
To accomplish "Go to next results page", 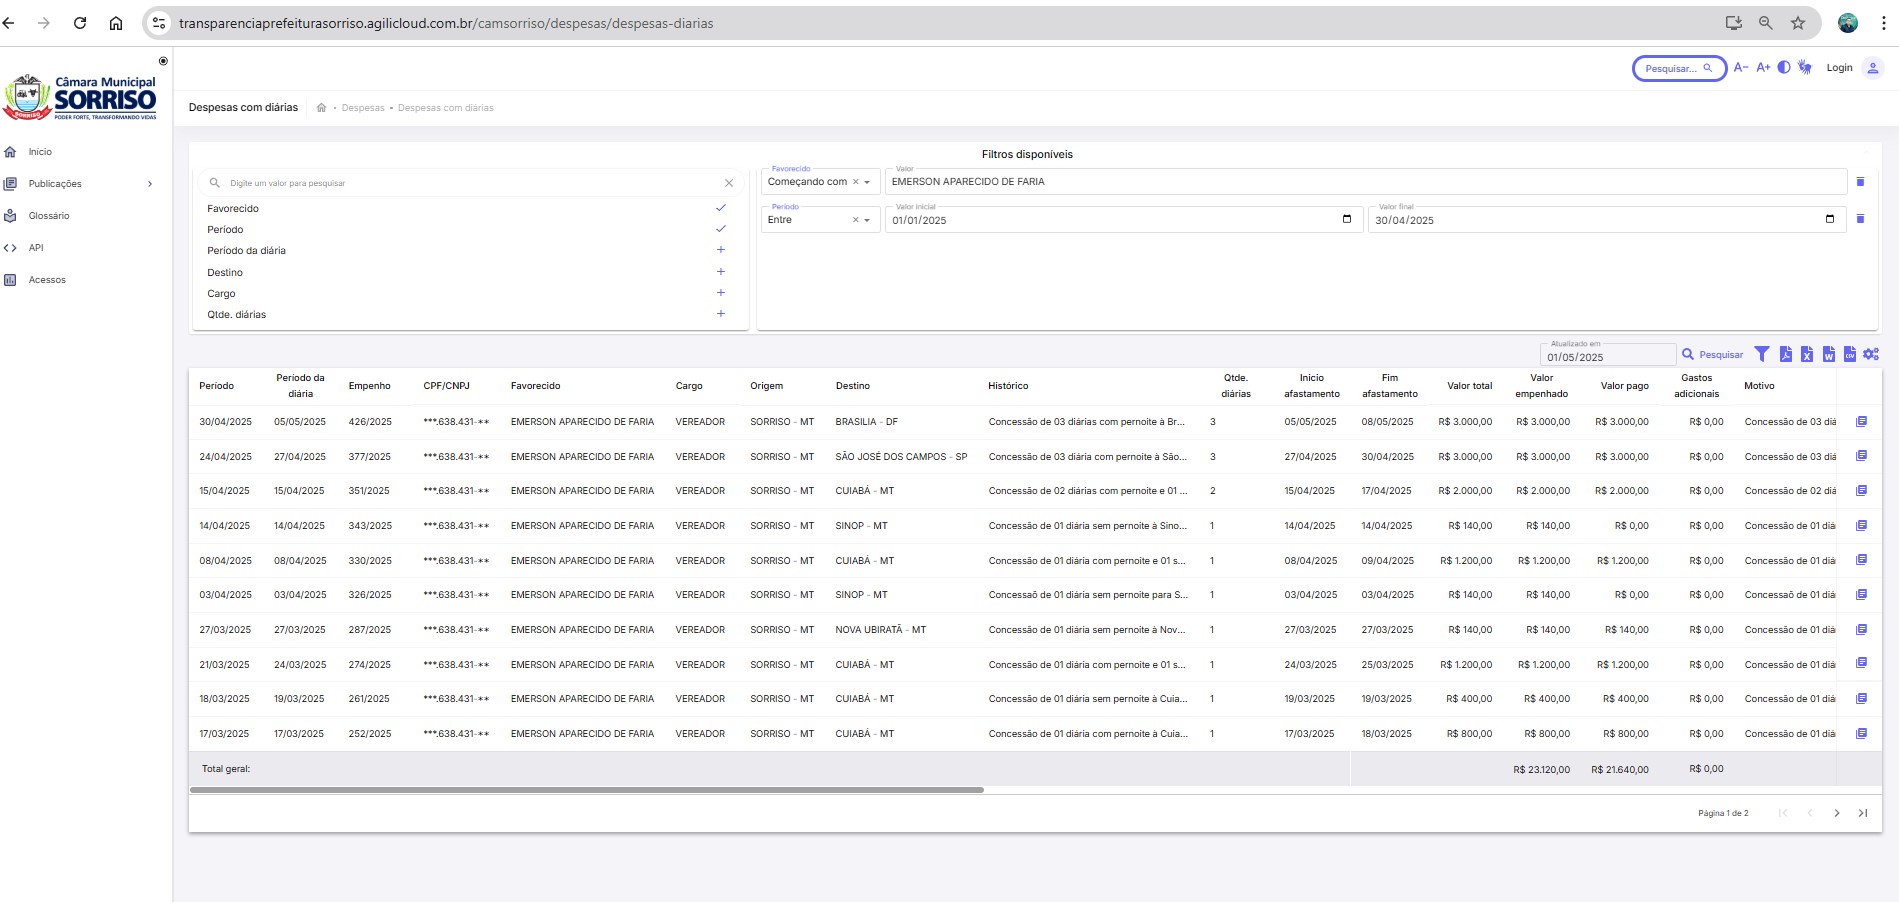I will (x=1836, y=813).
